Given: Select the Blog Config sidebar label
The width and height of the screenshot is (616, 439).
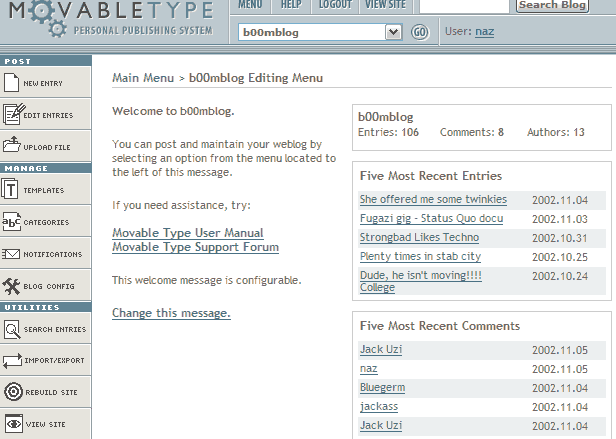Looking at the screenshot, I should (x=49, y=287).
